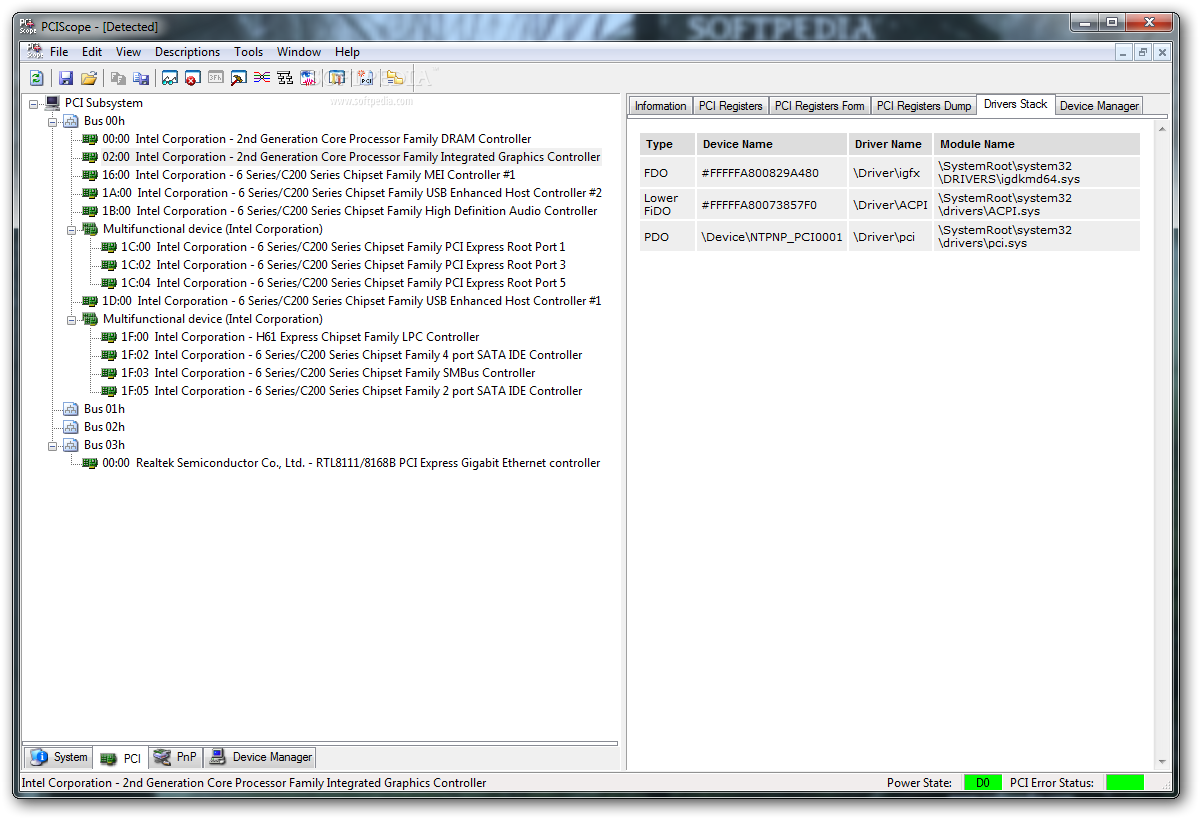Open the bottom Device Manager tab

click(x=260, y=757)
